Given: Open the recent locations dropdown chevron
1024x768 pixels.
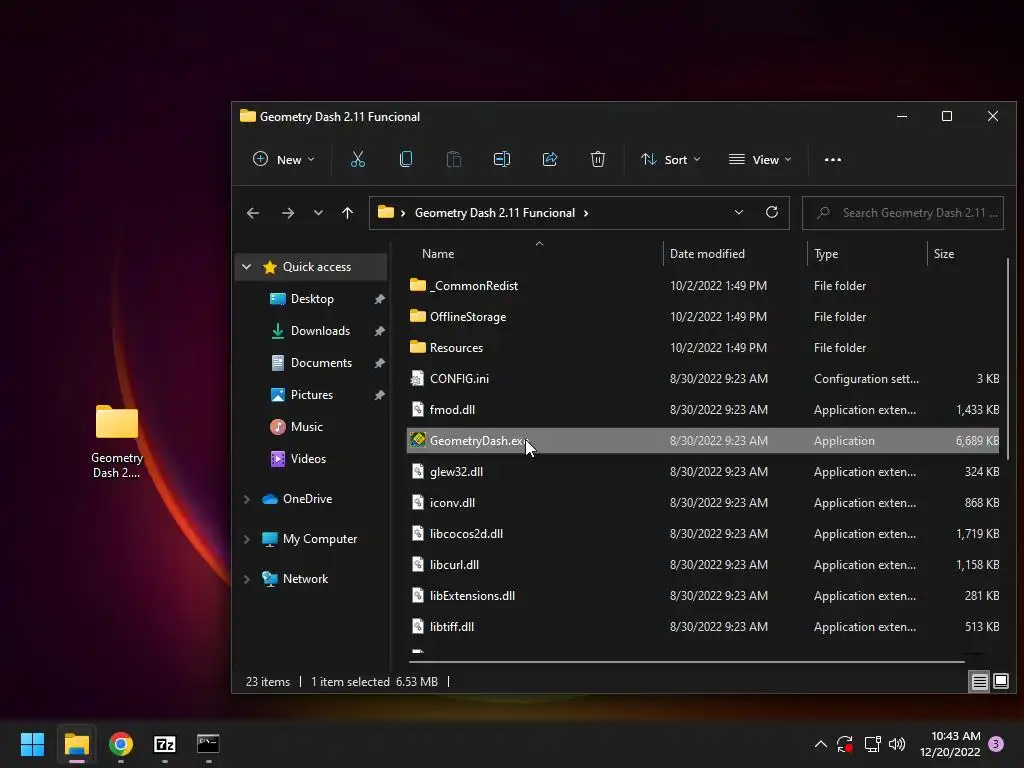Looking at the screenshot, I should click(318, 213).
